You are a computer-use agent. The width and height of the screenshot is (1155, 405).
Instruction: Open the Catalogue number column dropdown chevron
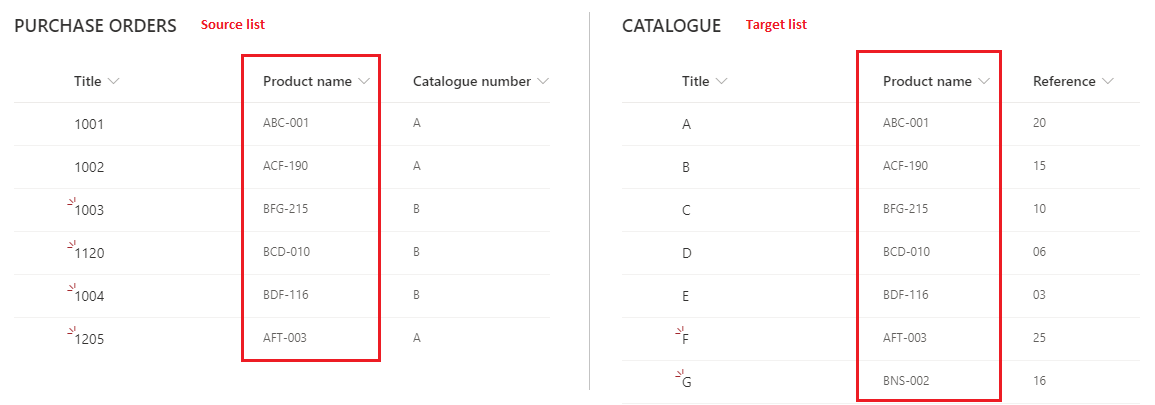[544, 82]
